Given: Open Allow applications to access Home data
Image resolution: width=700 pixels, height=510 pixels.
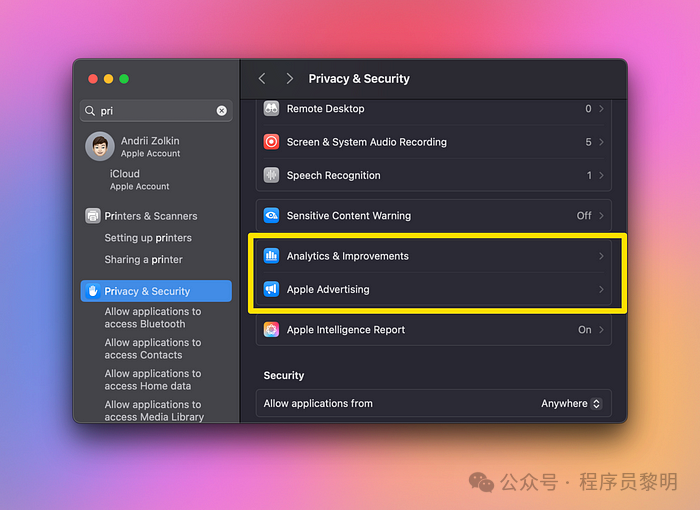Looking at the screenshot, I should click(x=153, y=380).
